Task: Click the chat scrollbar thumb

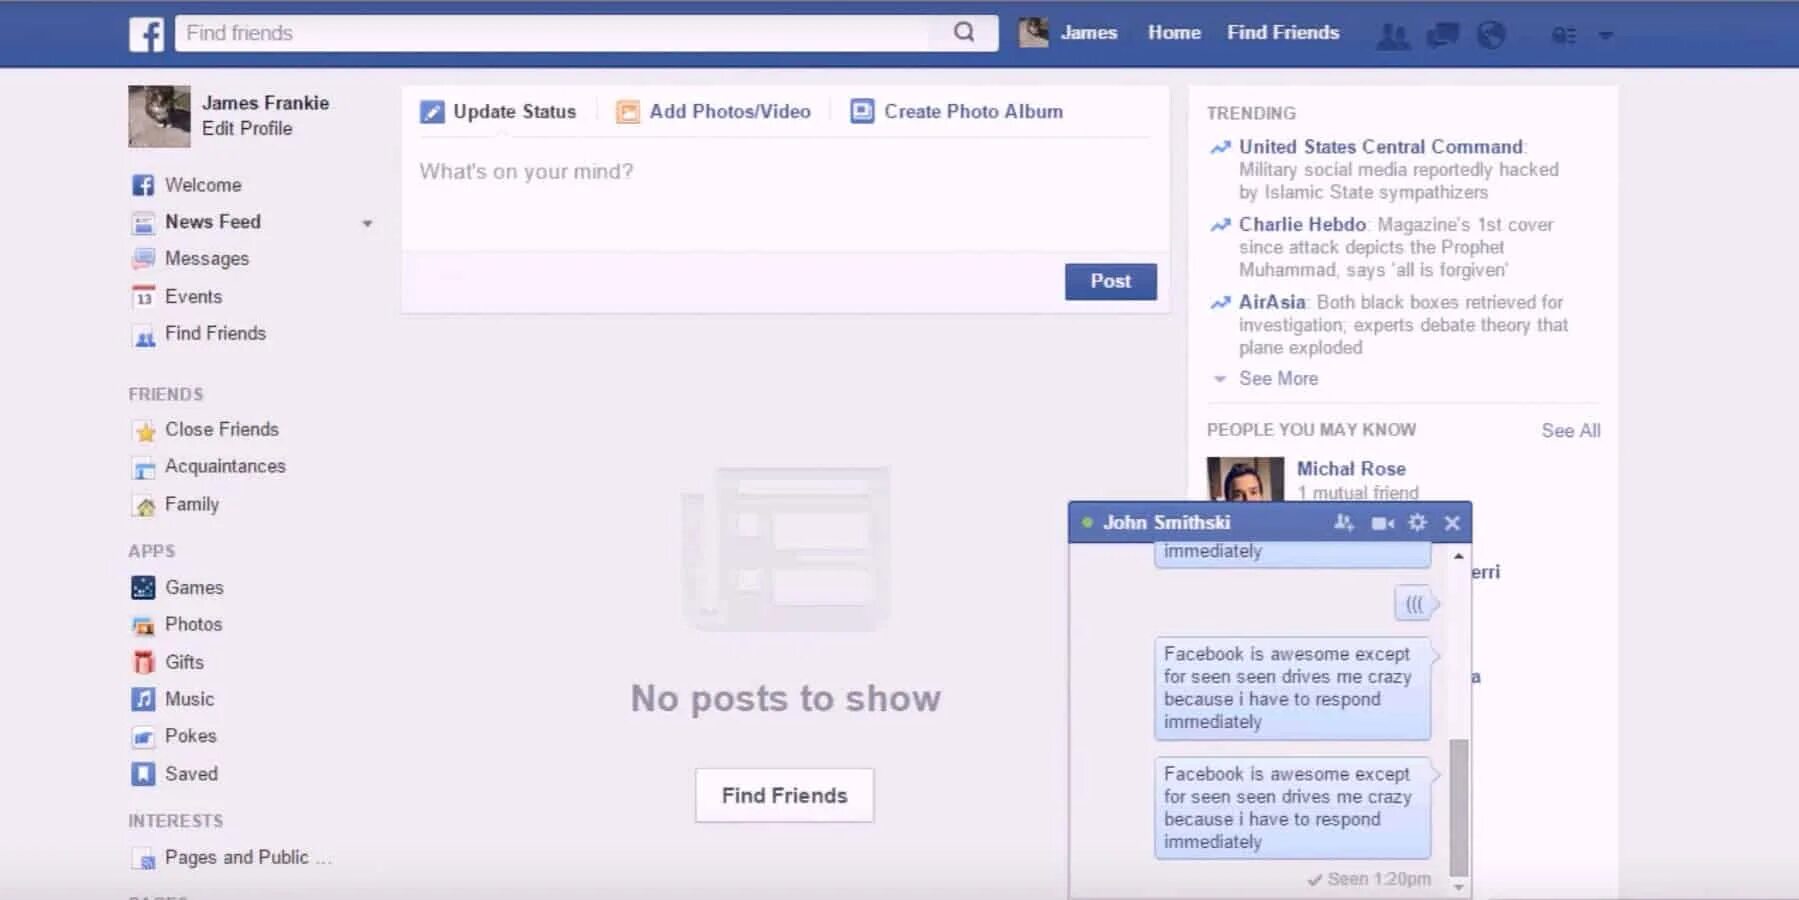Action: pyautogui.click(x=1459, y=807)
